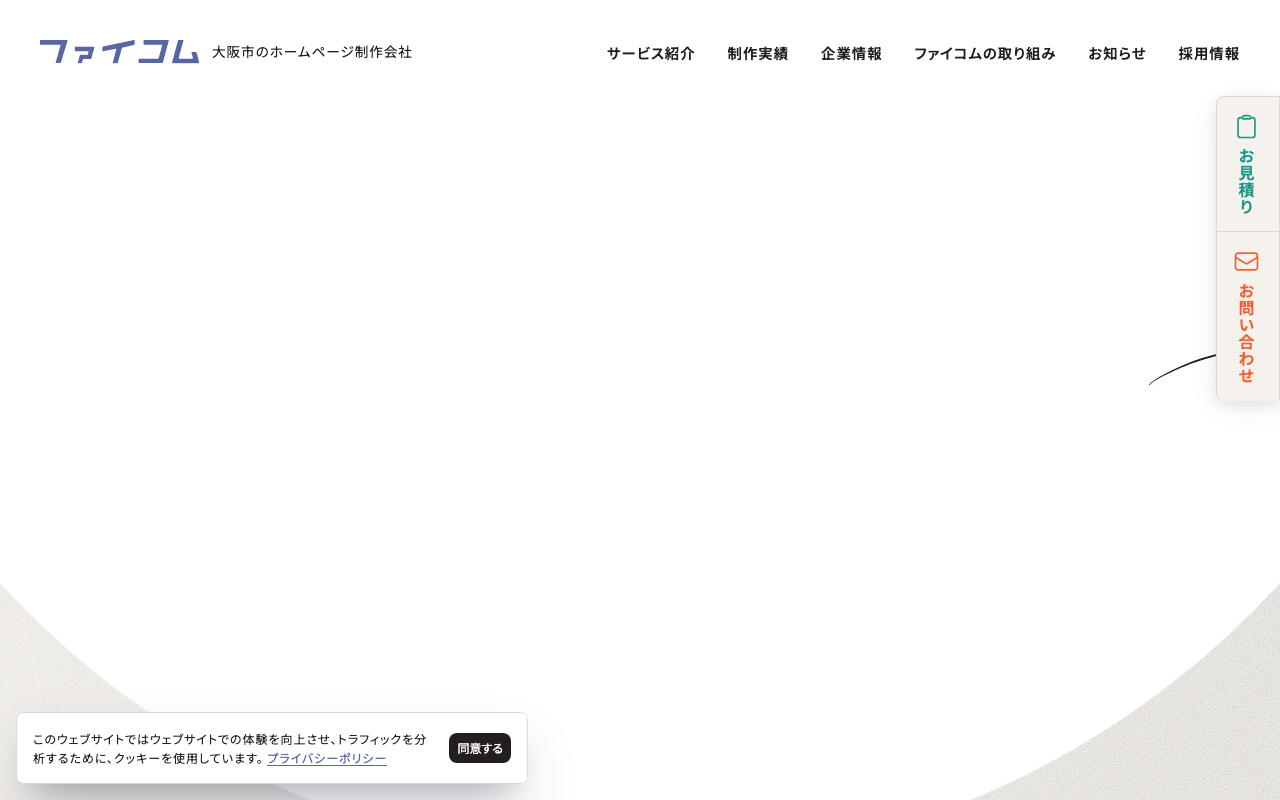Image resolution: width=1280 pixels, height=800 pixels.
Task: Click the 大阪市のホームページ制作会社 tagline
Action: coord(312,52)
